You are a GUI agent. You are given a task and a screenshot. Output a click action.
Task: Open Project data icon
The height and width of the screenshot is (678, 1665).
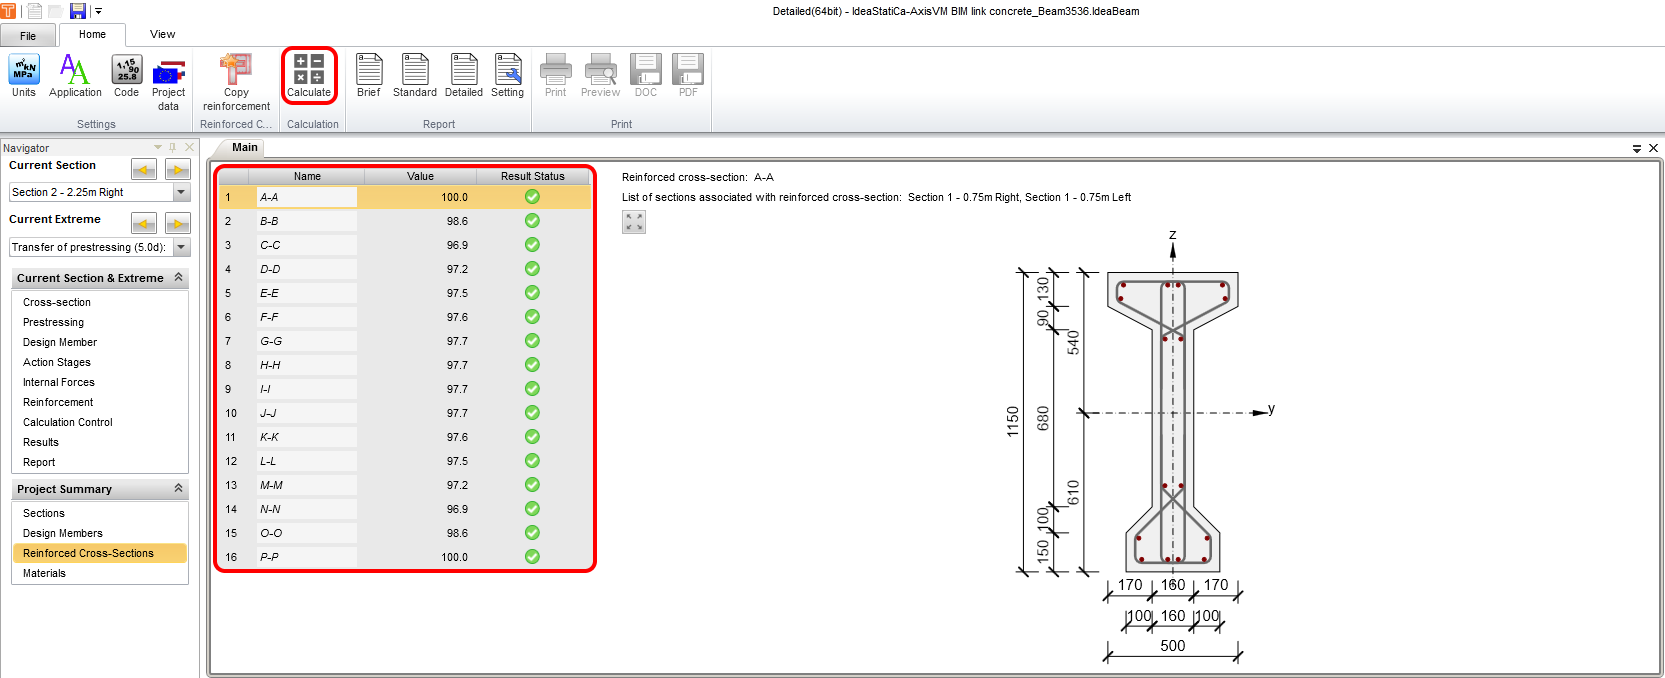(168, 80)
